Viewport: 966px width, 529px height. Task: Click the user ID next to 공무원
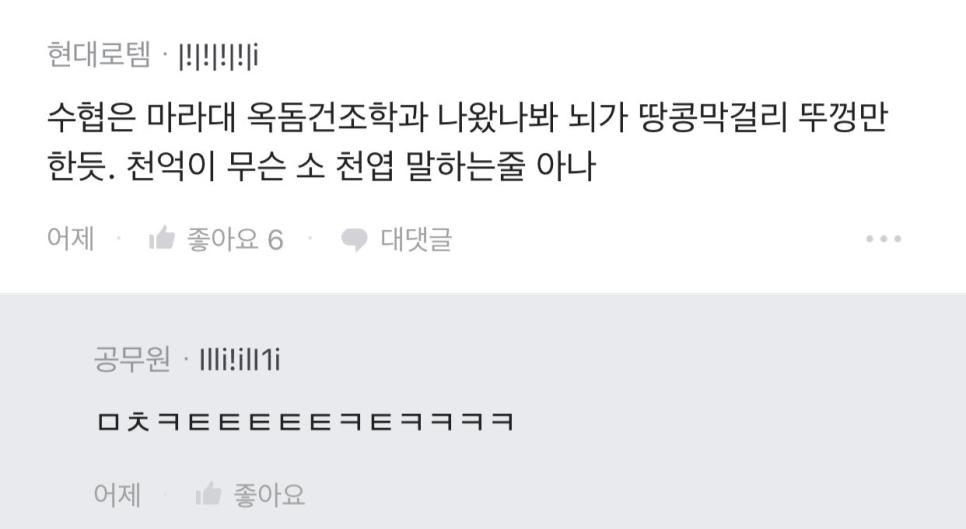coord(240,360)
